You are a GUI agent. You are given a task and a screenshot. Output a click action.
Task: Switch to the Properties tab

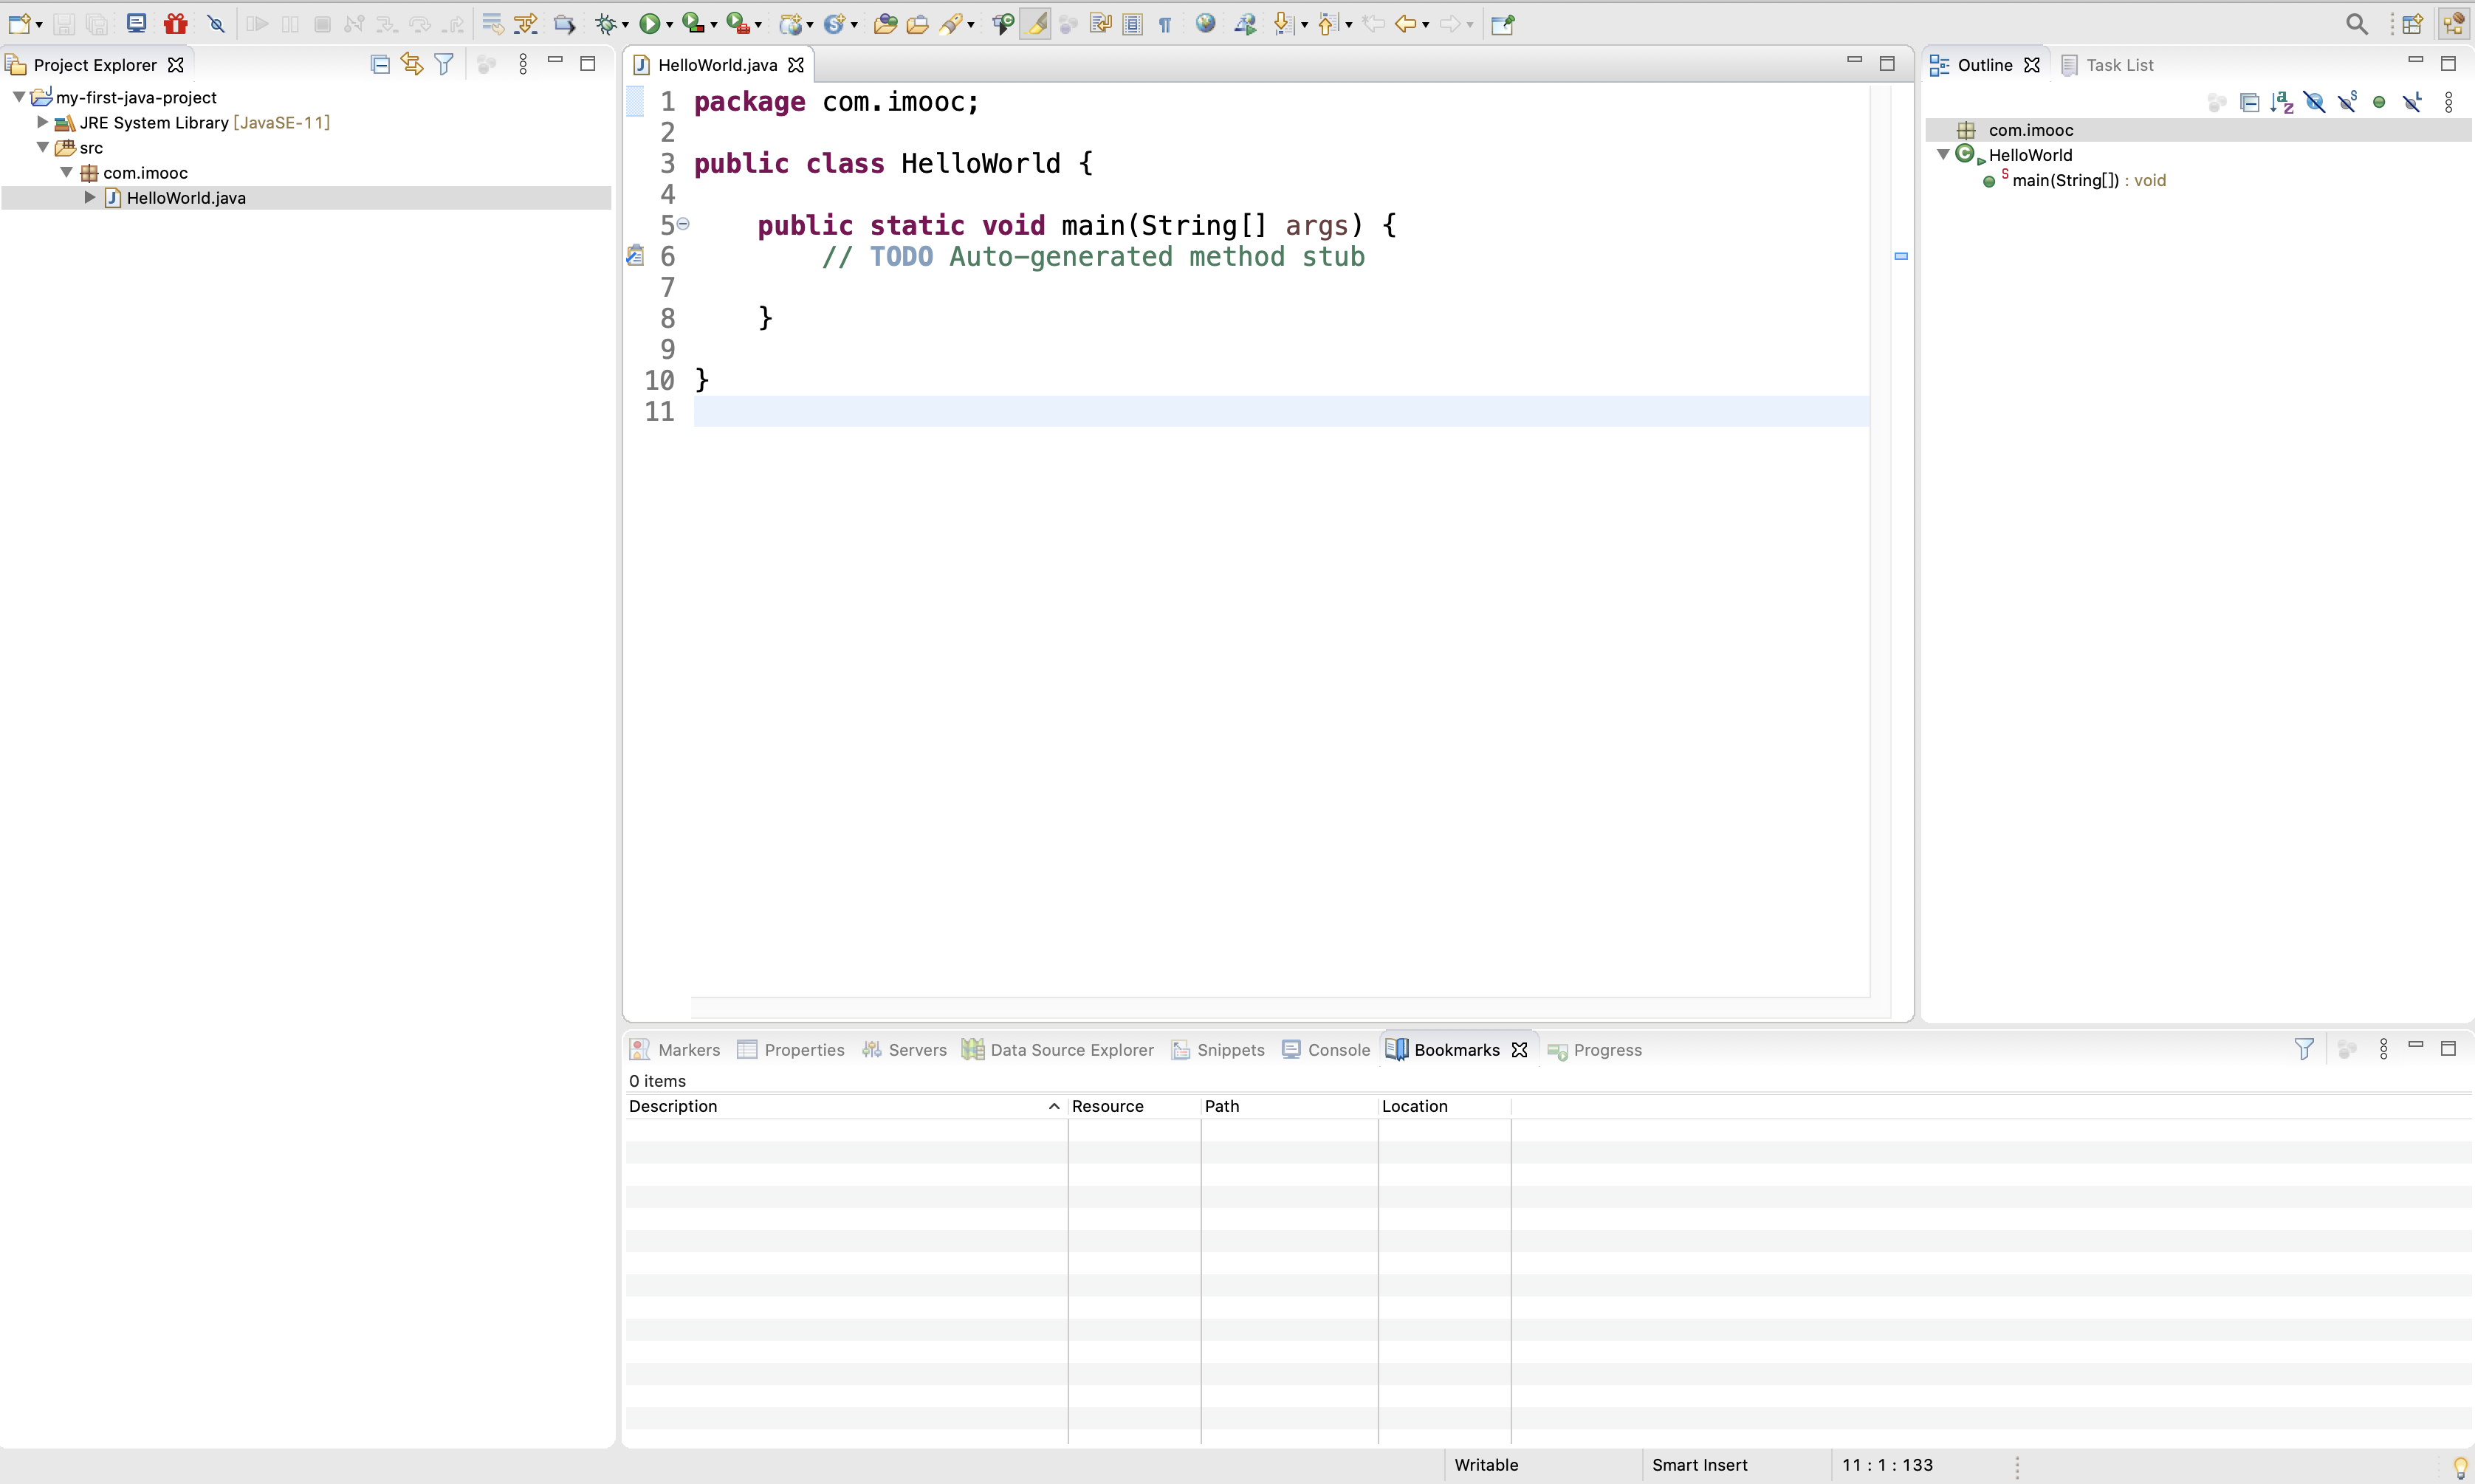[791, 1050]
